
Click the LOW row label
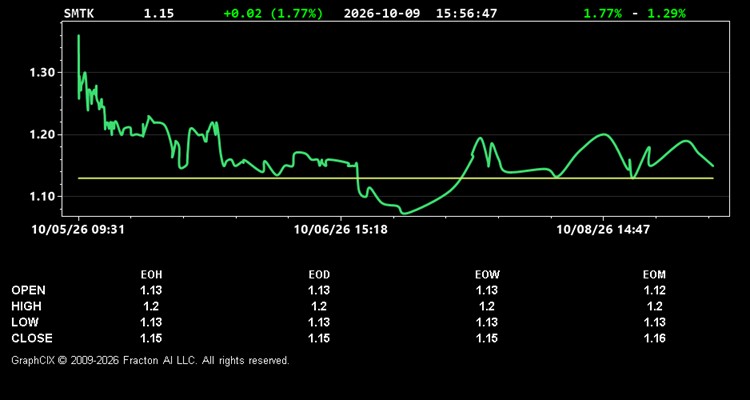click(25, 322)
